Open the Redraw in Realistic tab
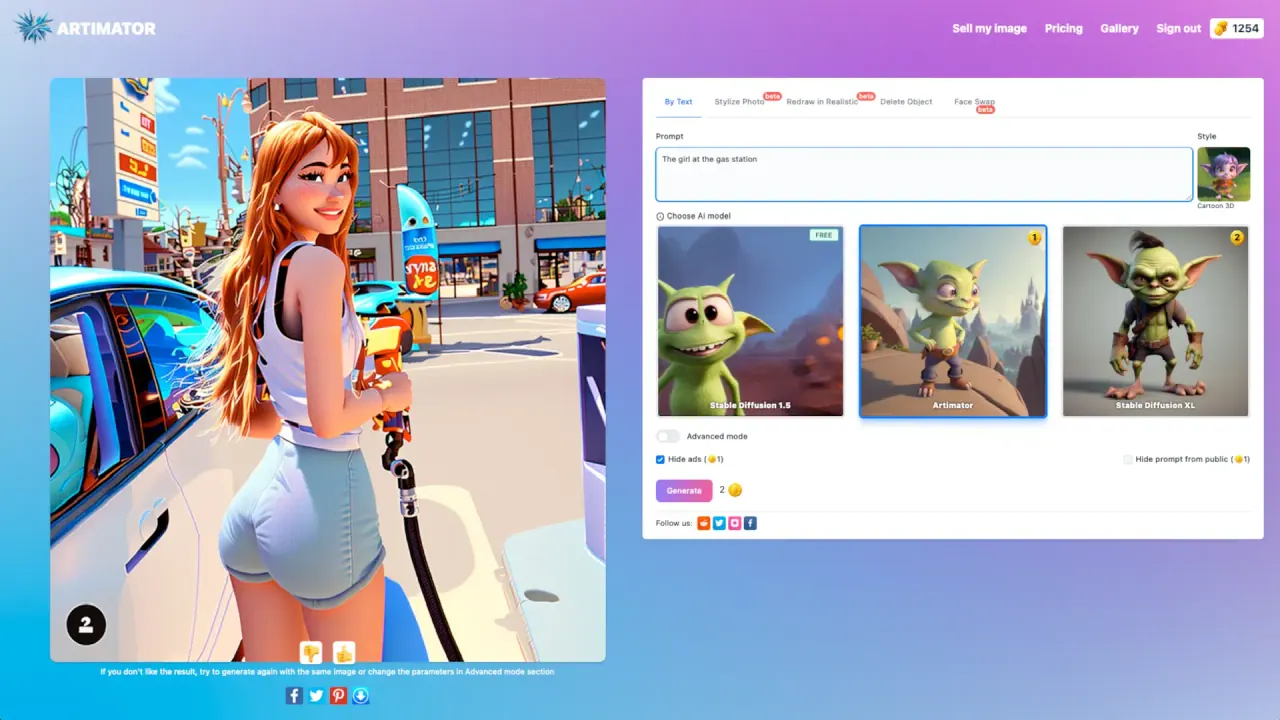1280x720 pixels. (822, 102)
